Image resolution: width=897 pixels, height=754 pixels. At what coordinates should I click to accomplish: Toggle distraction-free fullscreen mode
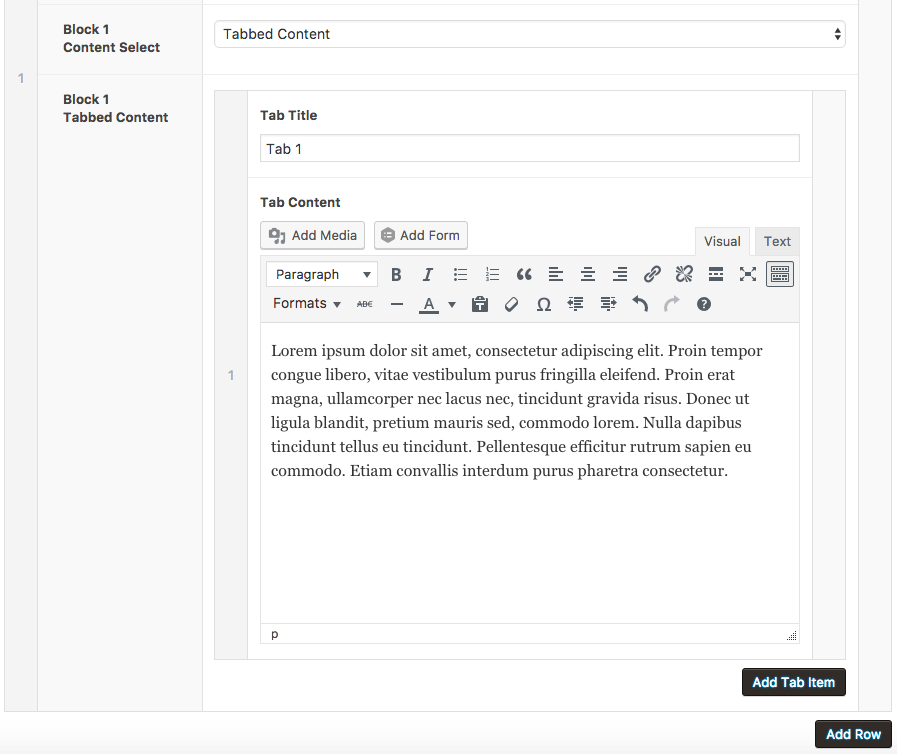point(748,275)
